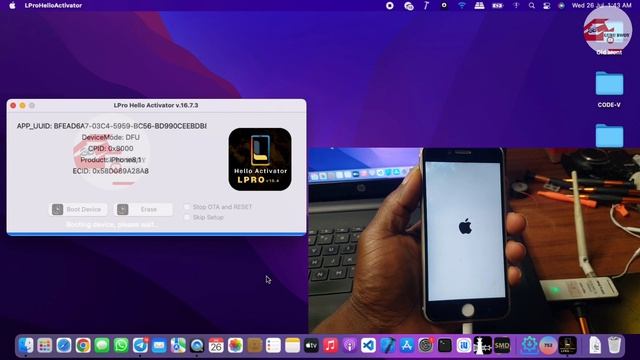Open WhatsApp from the Dock

(121, 345)
